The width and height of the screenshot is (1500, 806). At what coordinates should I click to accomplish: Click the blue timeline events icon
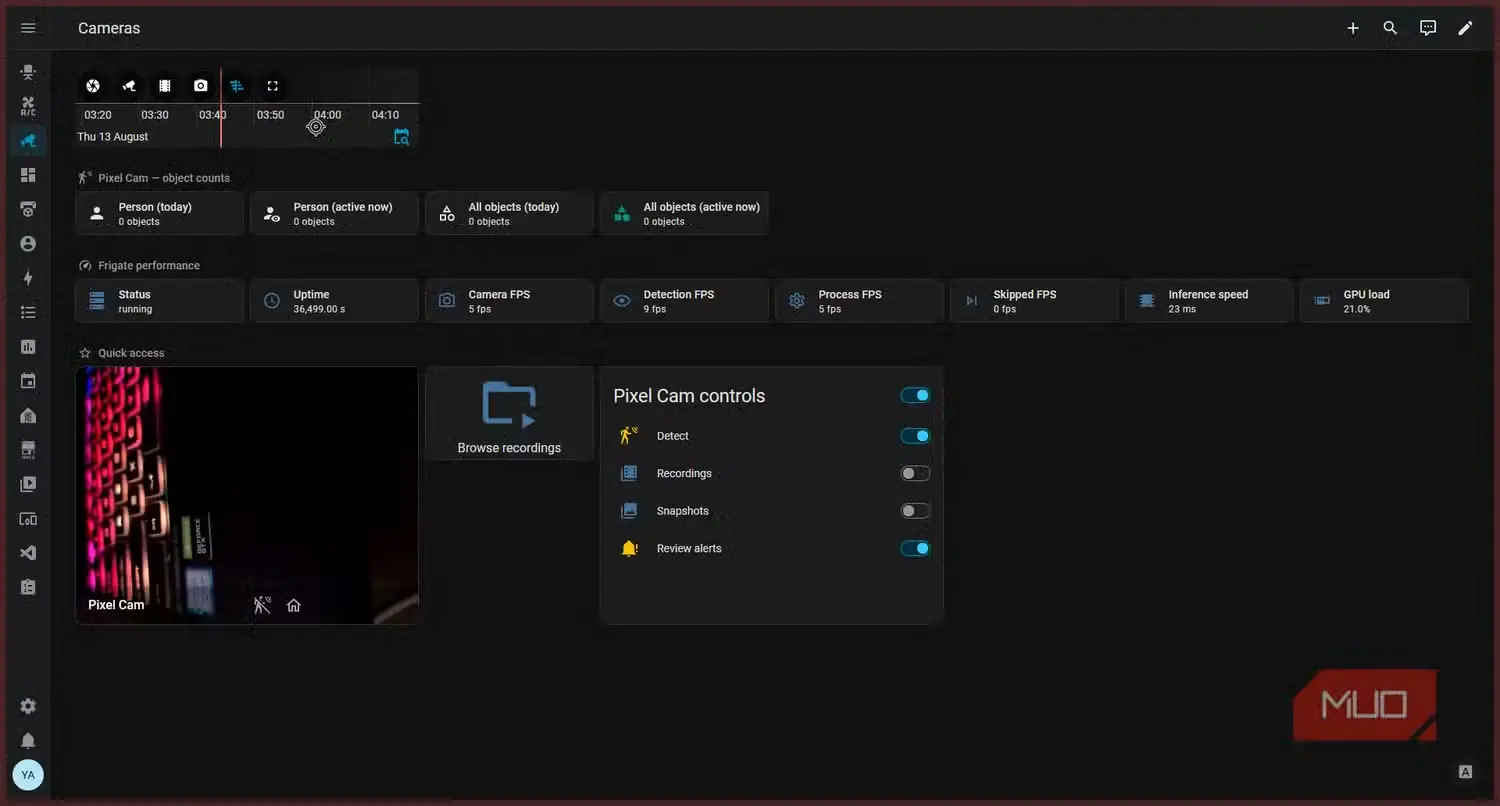point(237,86)
